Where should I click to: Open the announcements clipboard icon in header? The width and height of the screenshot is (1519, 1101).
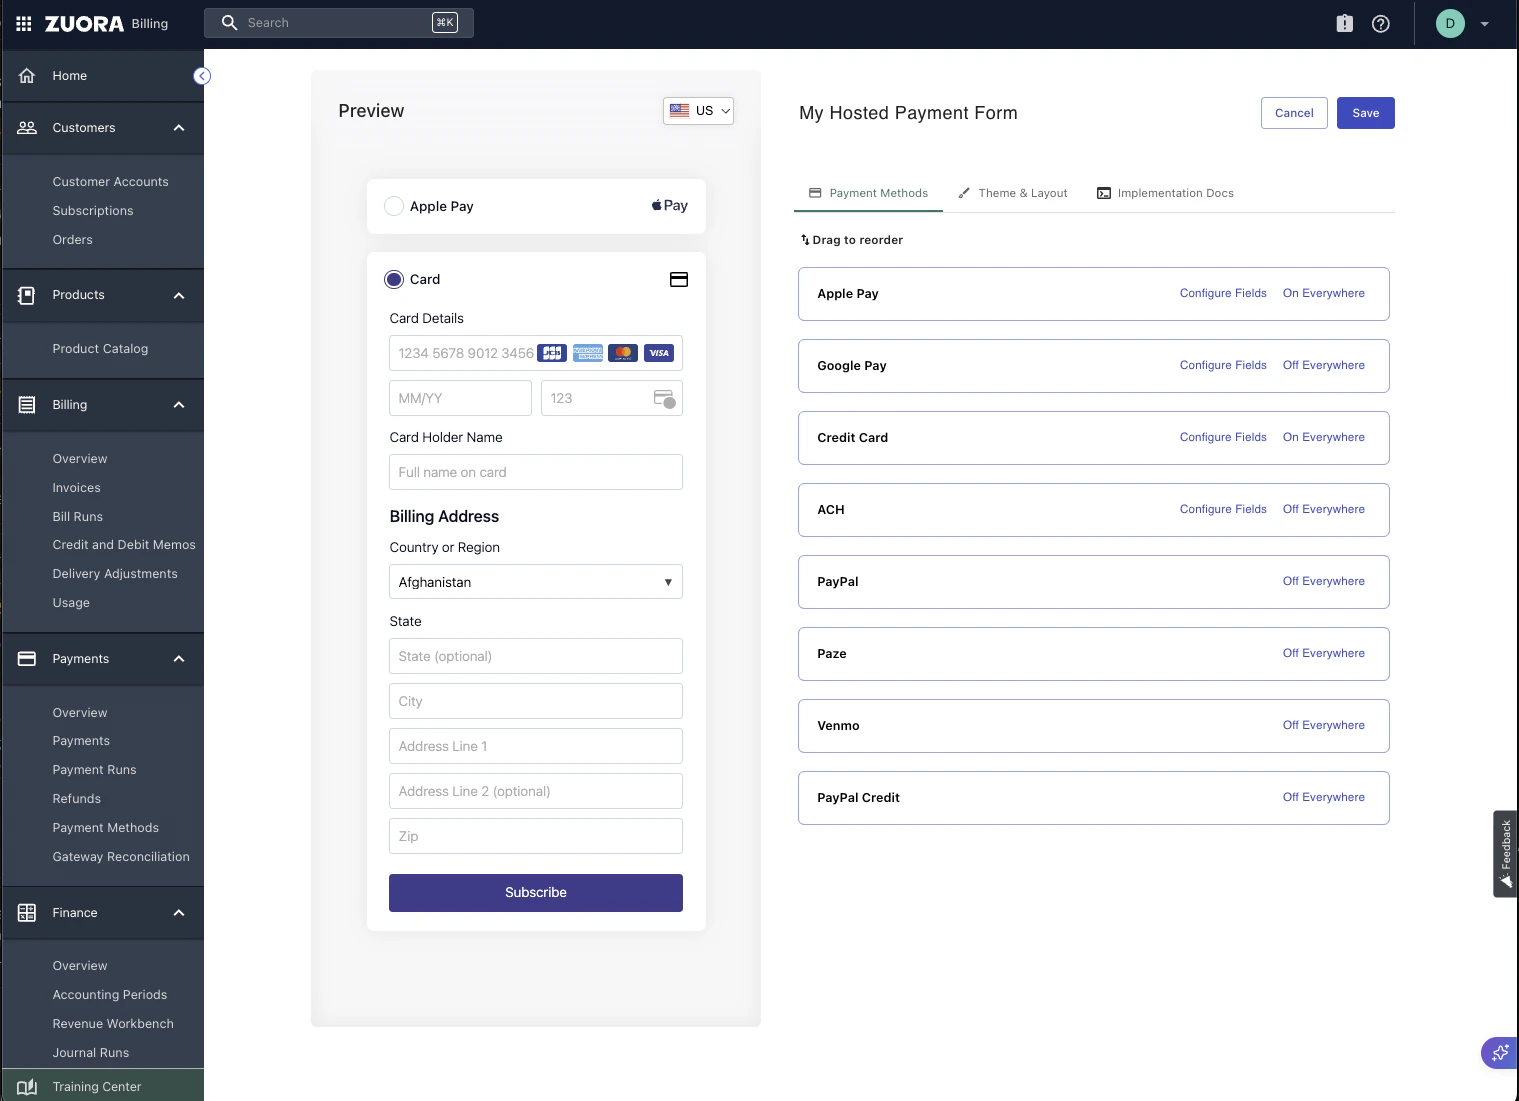1345,23
